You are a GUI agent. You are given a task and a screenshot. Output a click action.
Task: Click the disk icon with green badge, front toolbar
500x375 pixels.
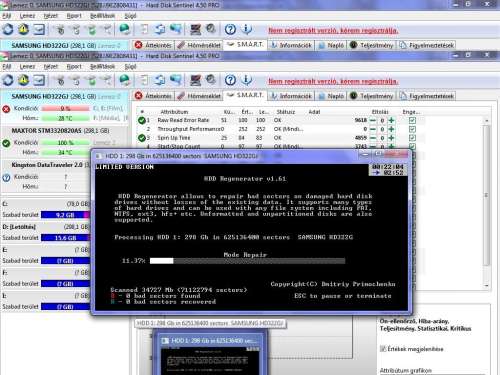coord(92,80)
